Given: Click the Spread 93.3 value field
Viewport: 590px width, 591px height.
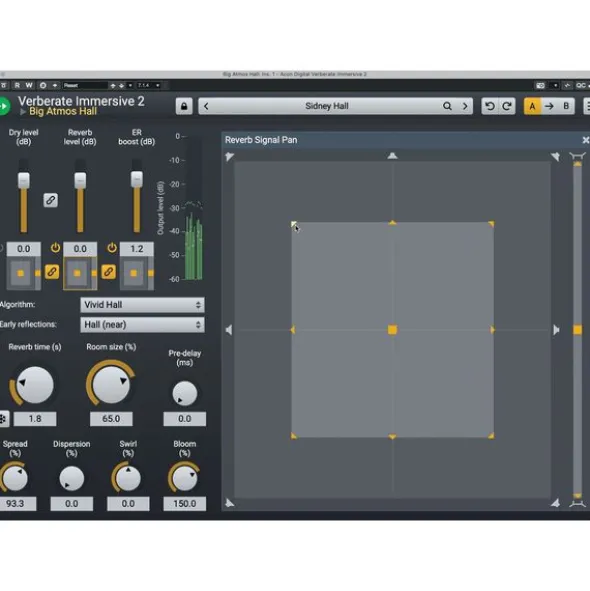Looking at the screenshot, I should click(16, 504).
